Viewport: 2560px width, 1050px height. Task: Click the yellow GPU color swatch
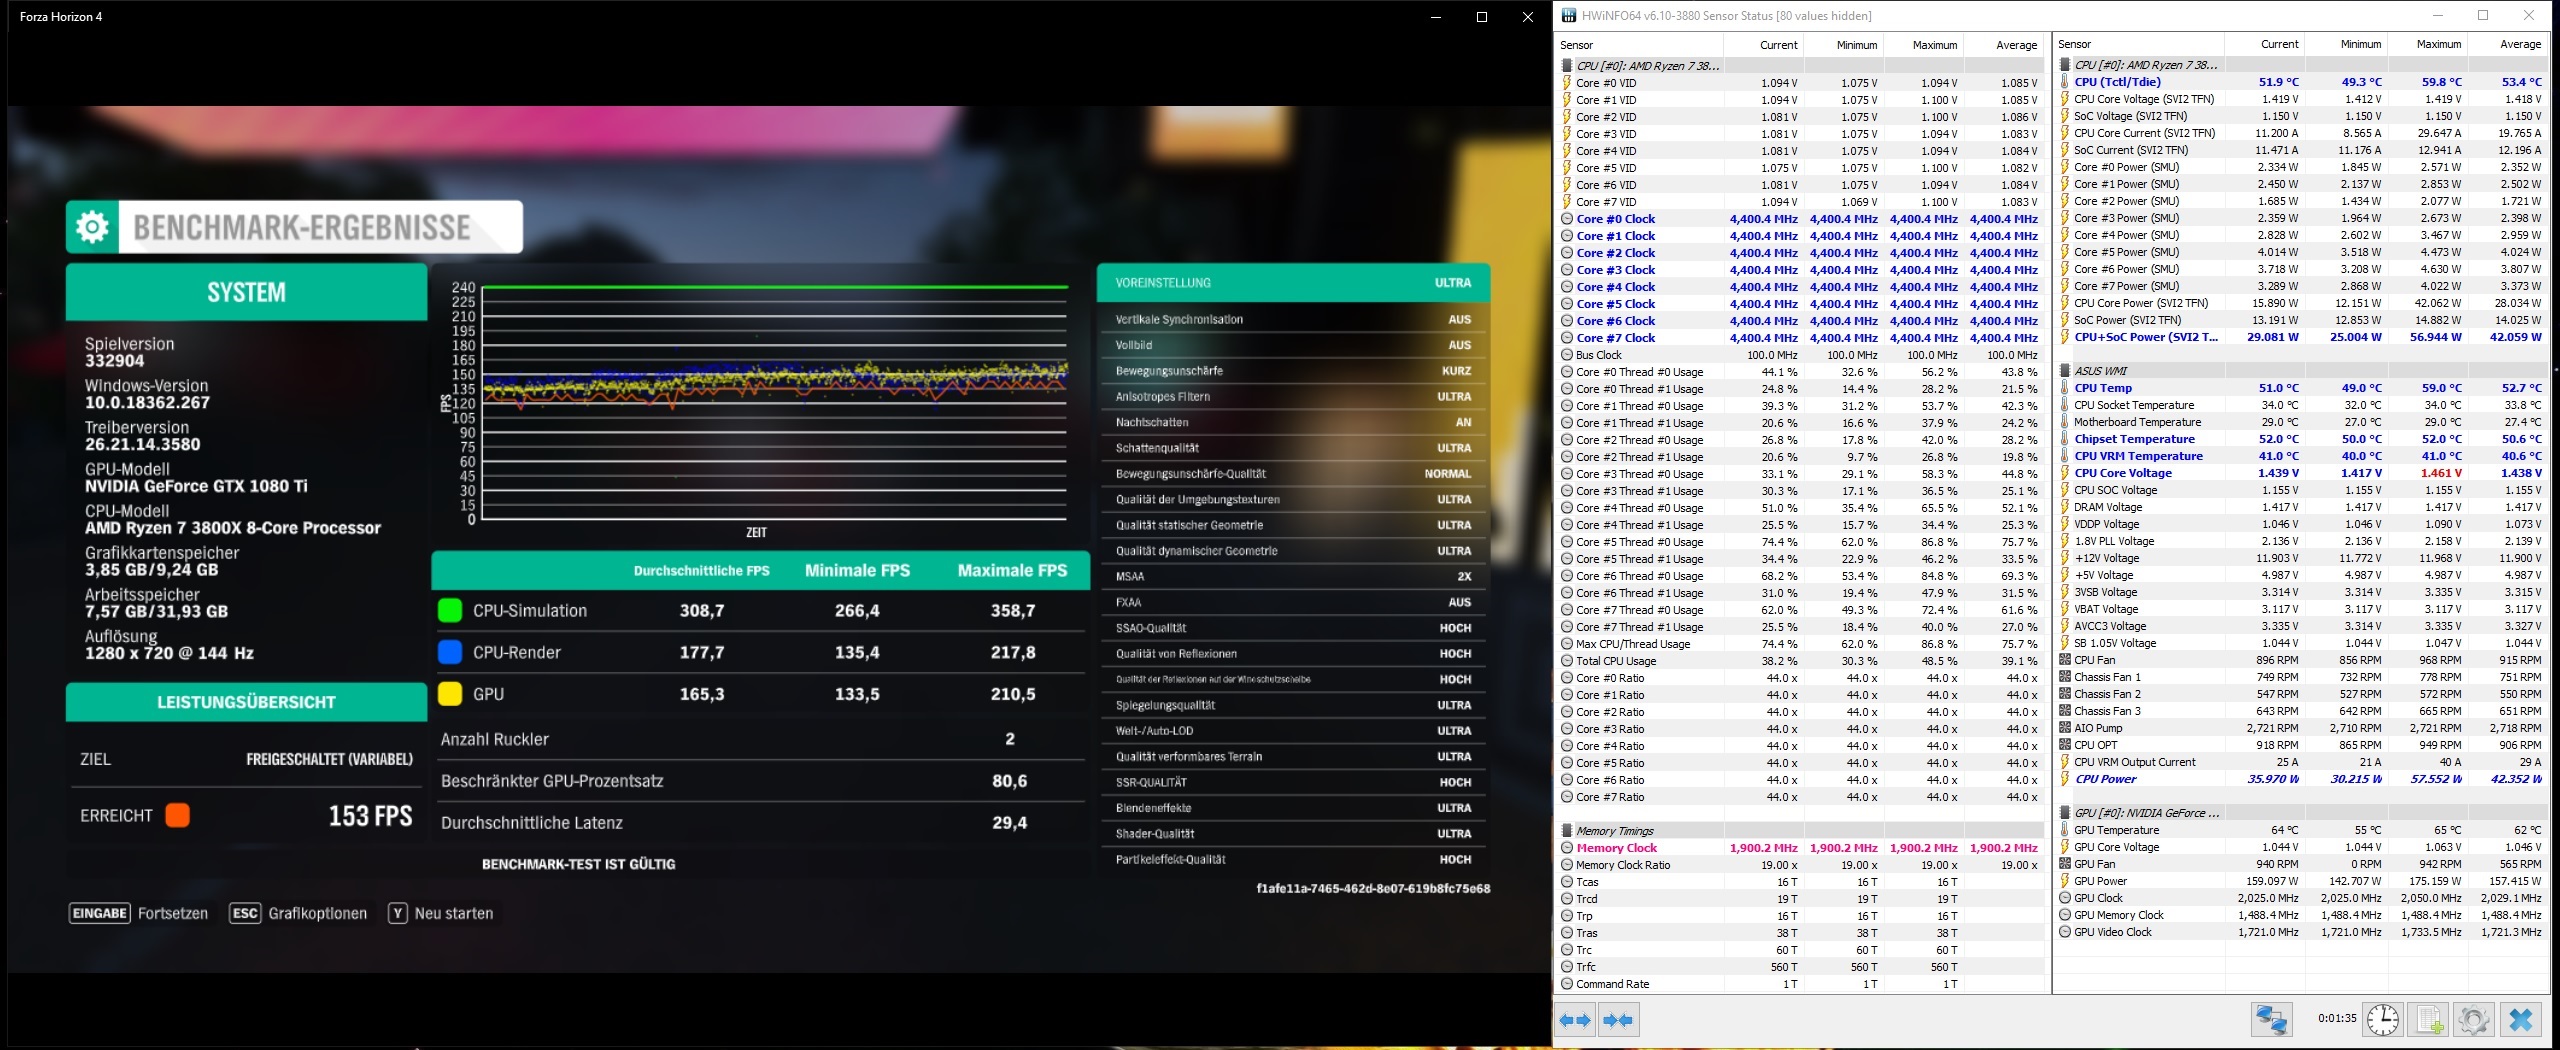tap(450, 694)
